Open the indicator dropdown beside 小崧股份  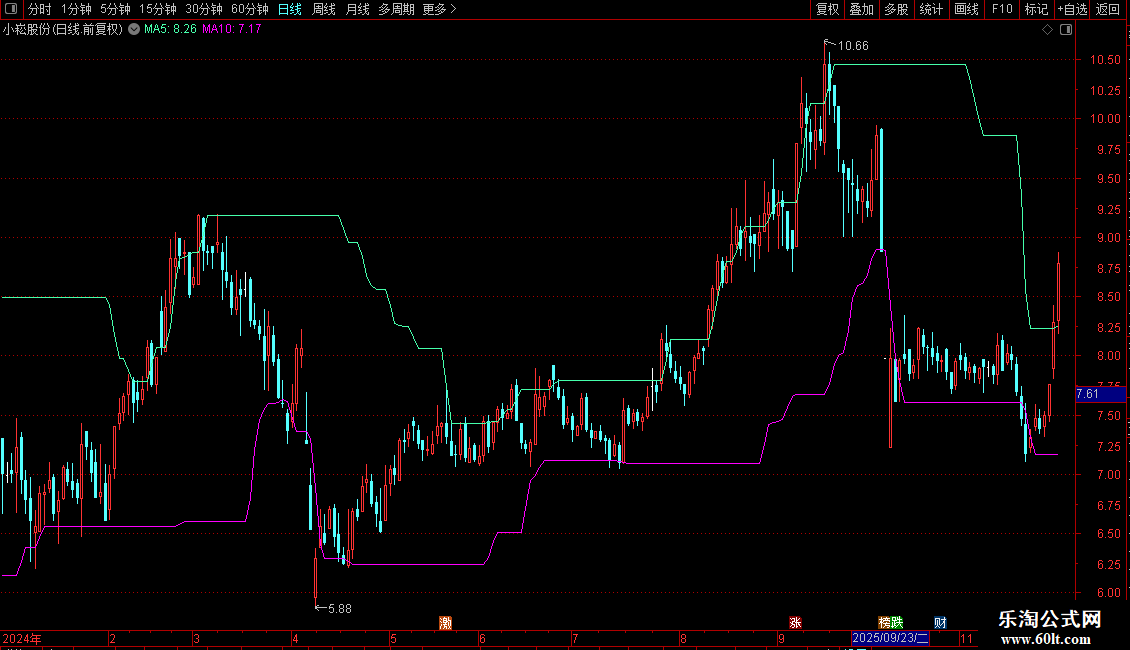tap(134, 30)
